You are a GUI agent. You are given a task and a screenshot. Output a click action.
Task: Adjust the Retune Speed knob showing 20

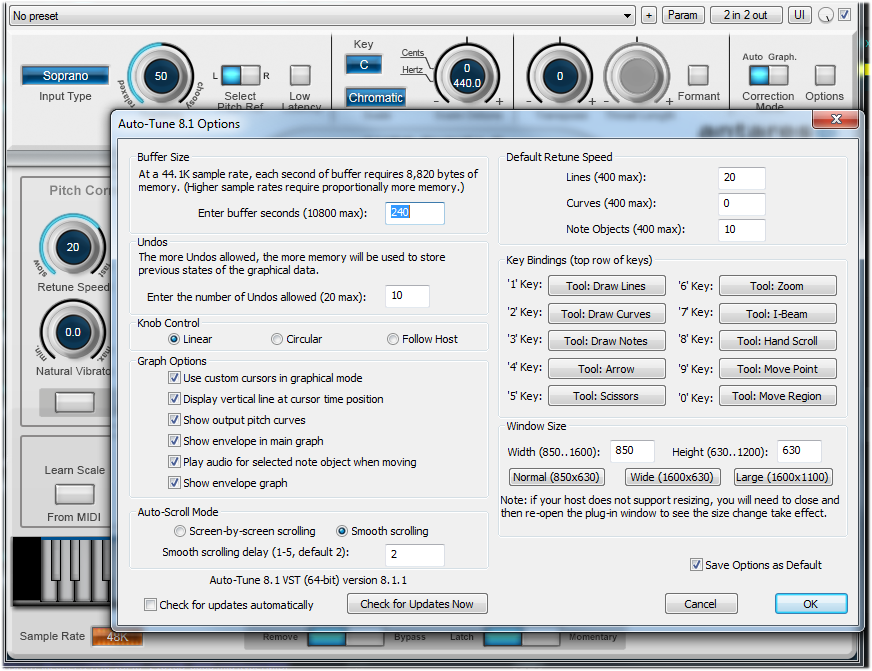(73, 247)
